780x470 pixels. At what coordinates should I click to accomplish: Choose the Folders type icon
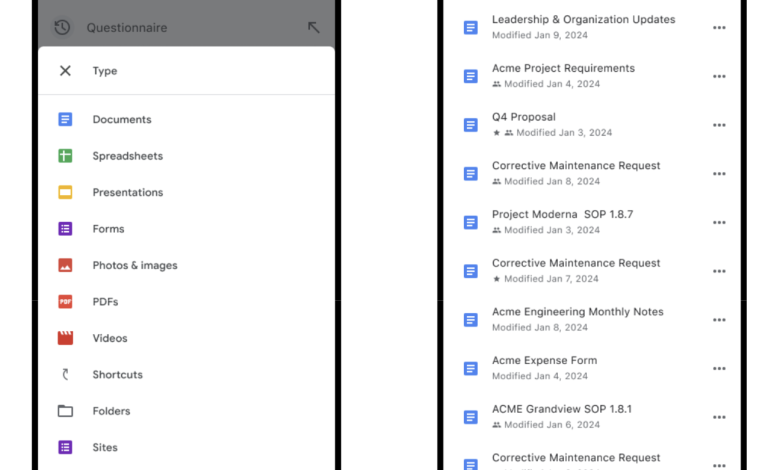(65, 411)
